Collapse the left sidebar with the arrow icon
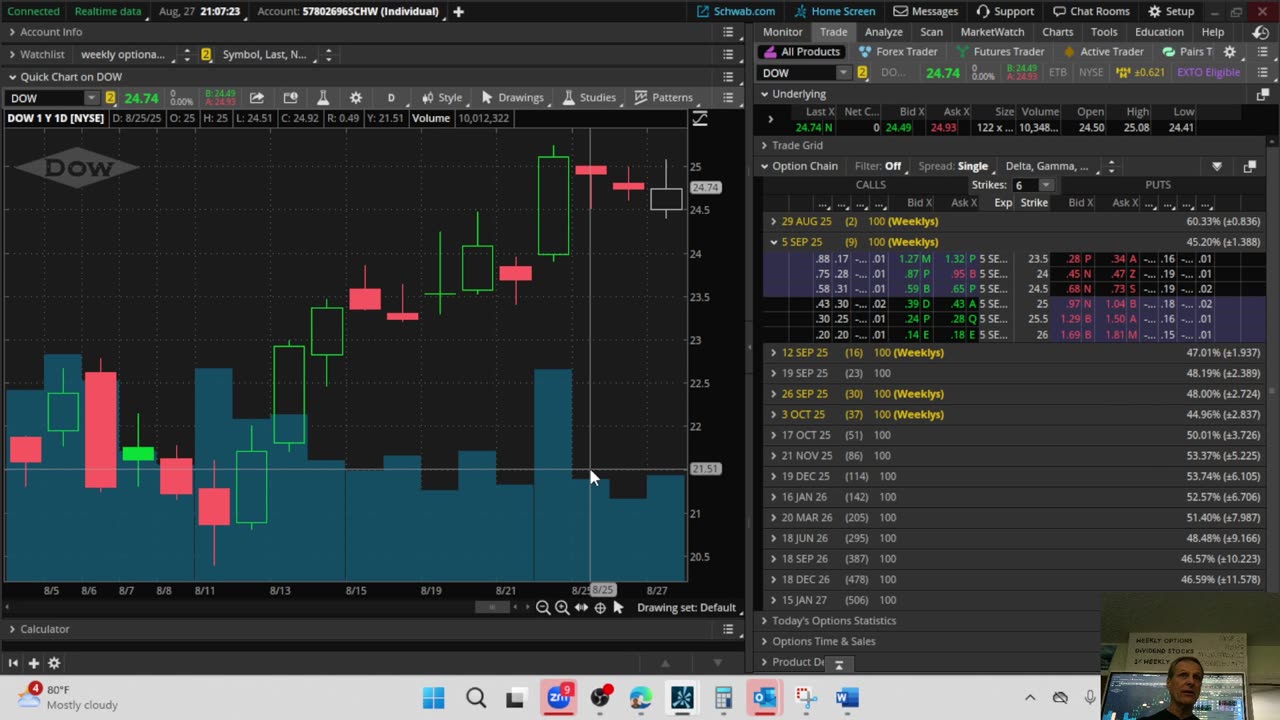This screenshot has height=720, width=1280. coord(13,663)
